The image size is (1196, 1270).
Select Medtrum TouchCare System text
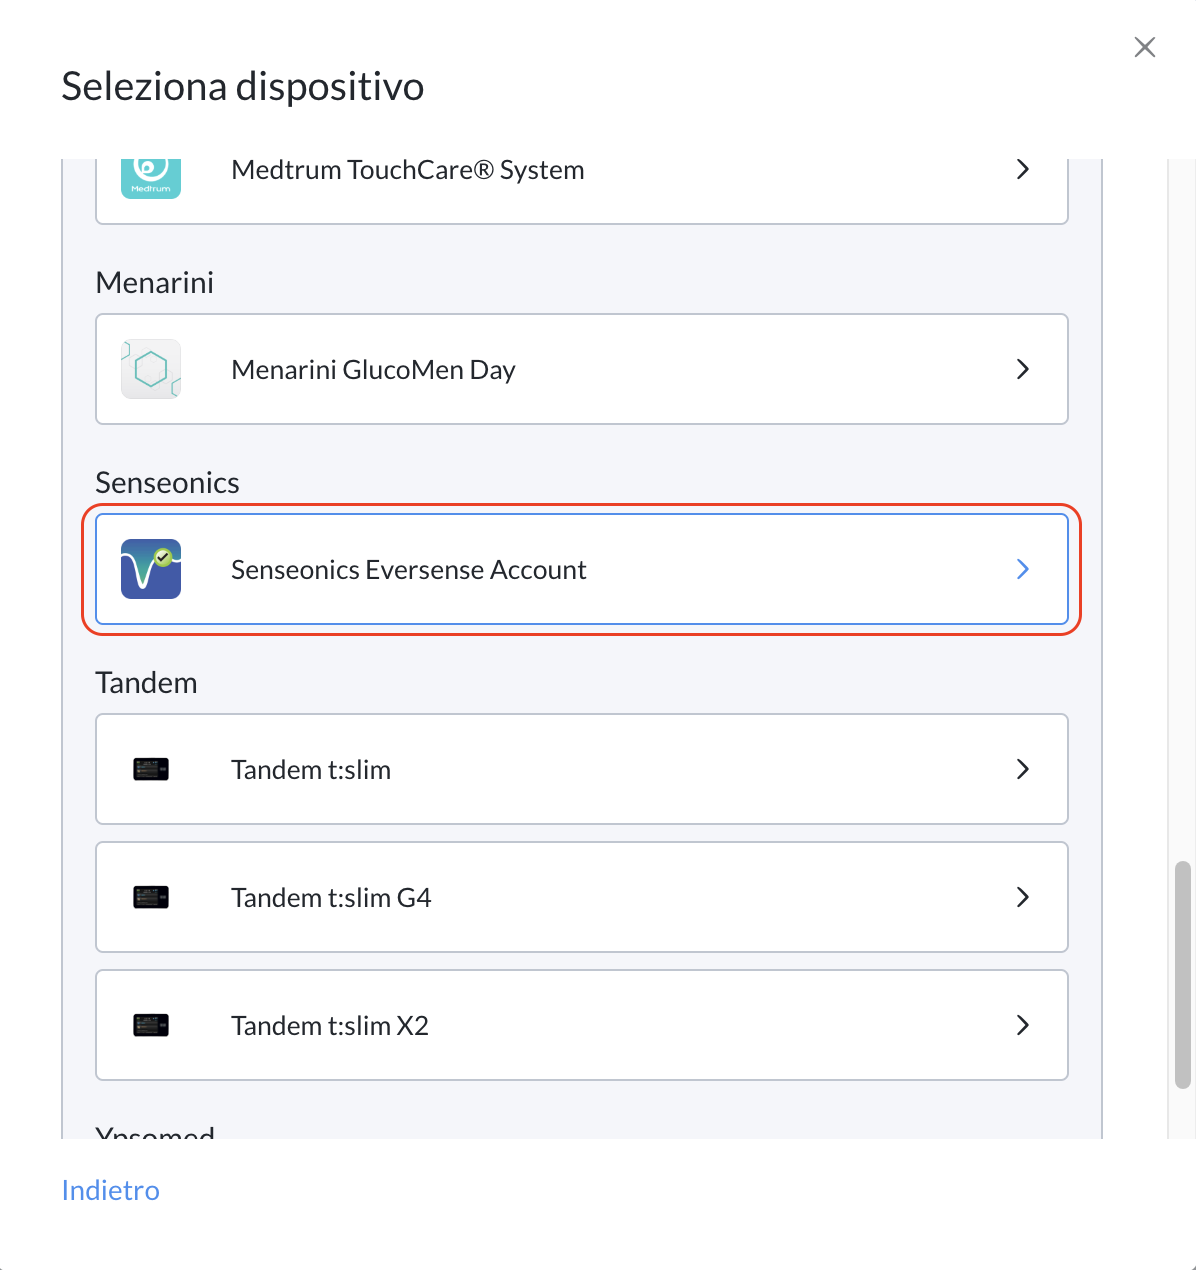click(x=407, y=170)
